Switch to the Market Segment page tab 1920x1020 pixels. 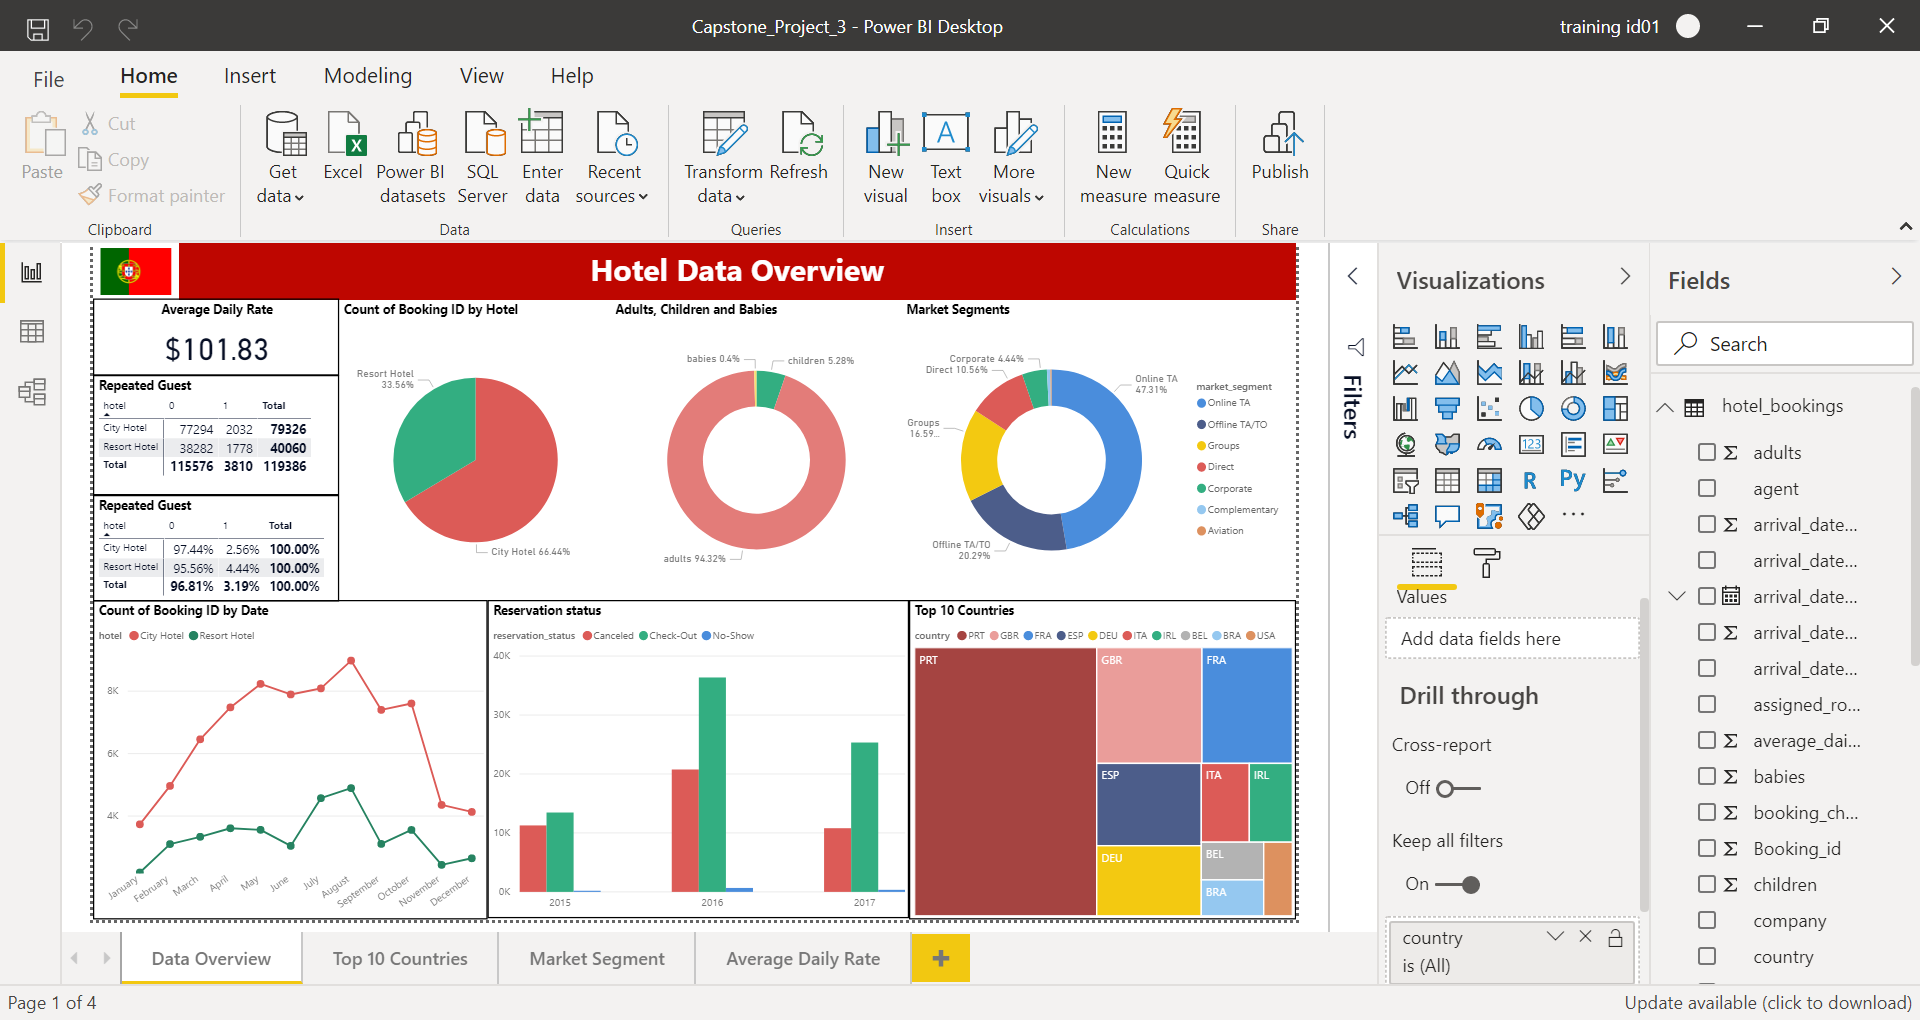click(x=597, y=958)
